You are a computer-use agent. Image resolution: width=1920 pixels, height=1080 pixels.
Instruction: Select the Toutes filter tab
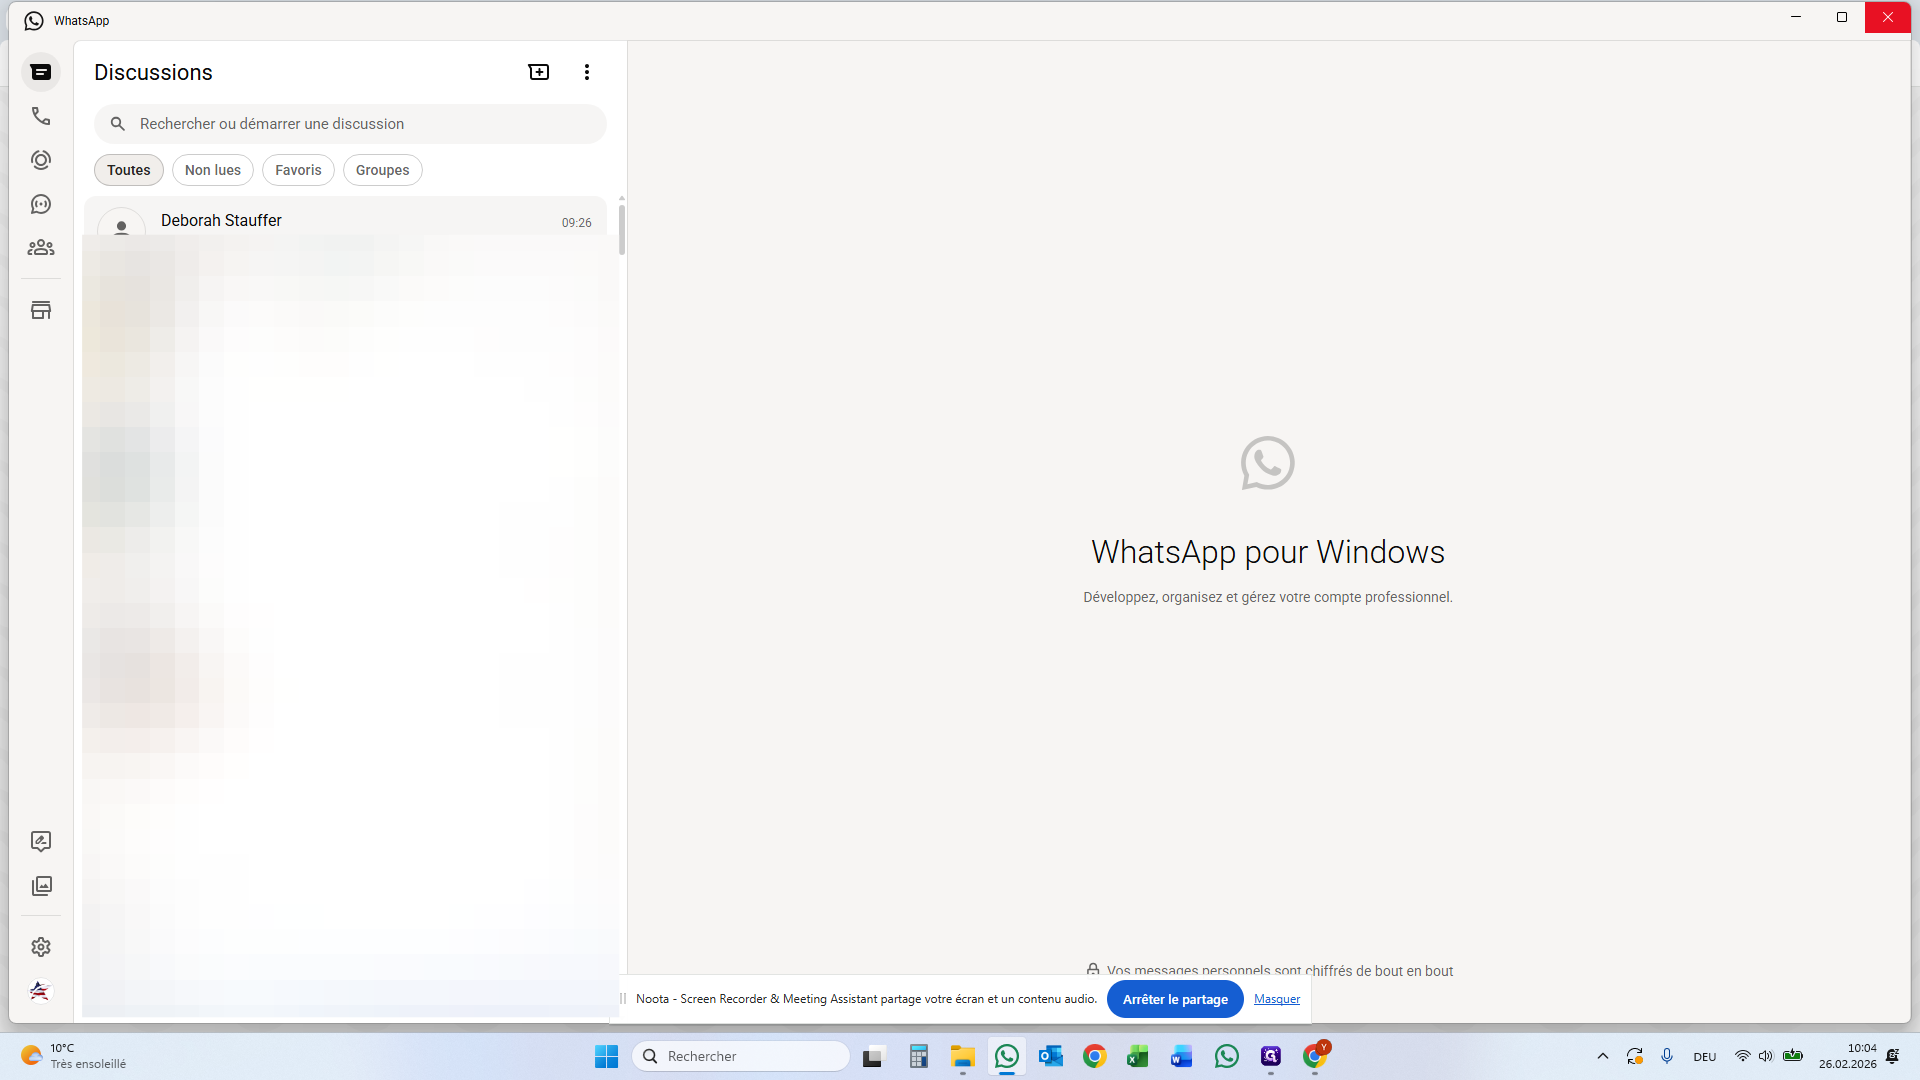[128, 170]
